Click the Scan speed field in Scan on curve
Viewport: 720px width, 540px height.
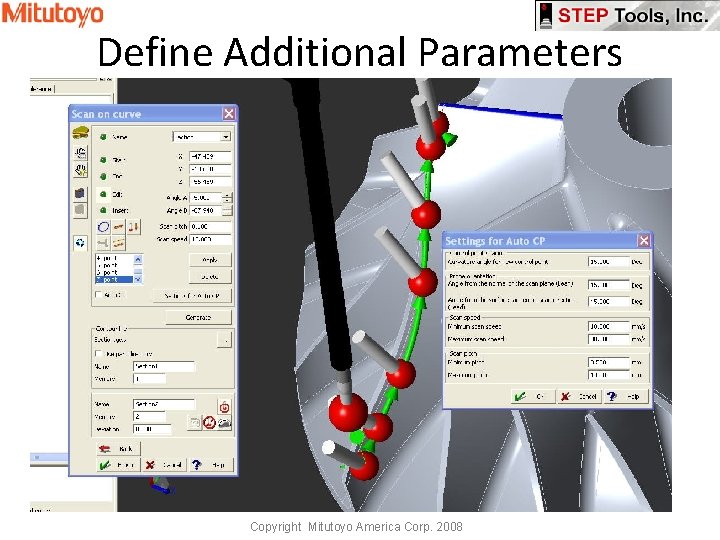pyautogui.click(x=210, y=239)
